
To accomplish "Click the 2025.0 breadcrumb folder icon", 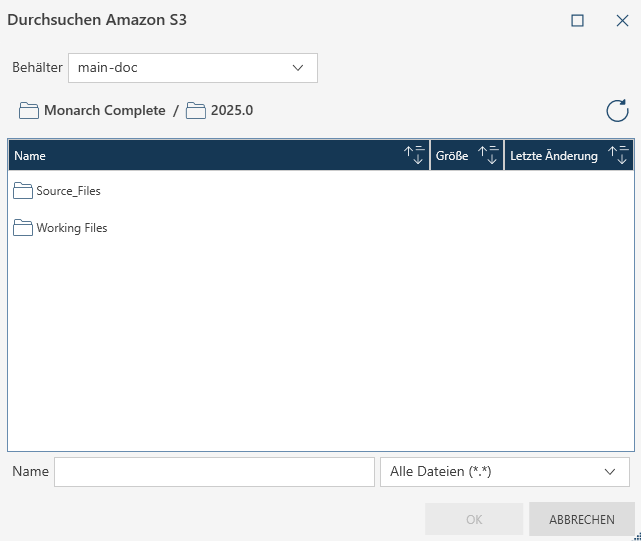I will coord(196,110).
